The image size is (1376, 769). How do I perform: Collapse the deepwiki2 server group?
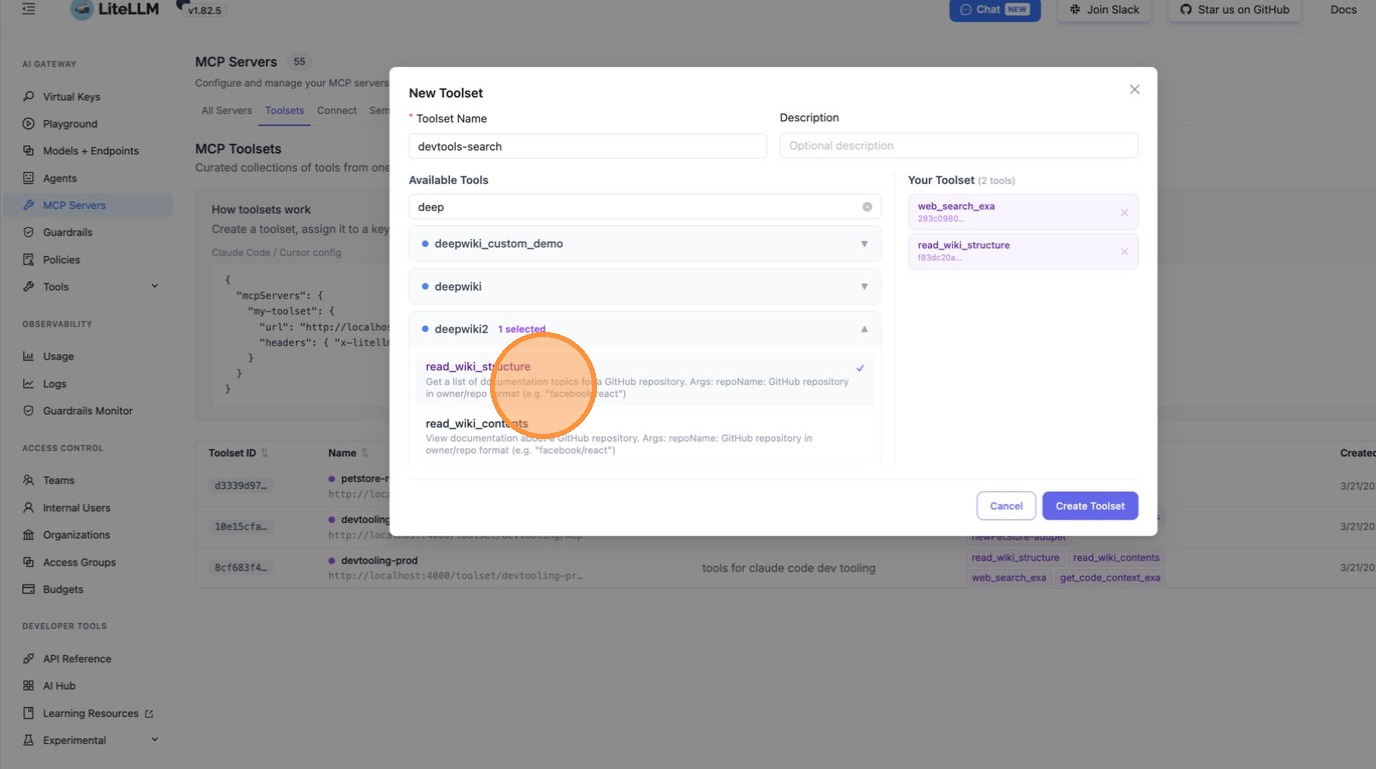pos(645,329)
